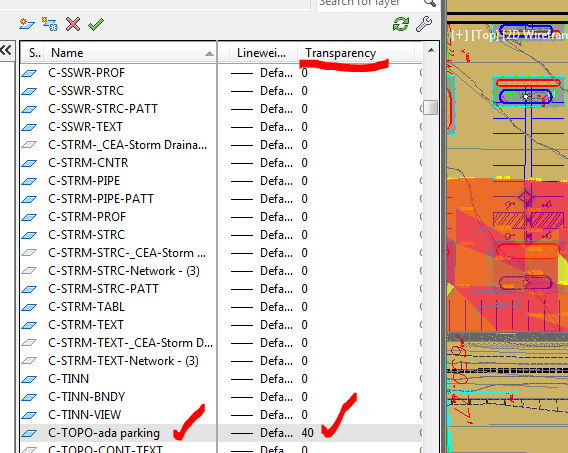Image resolution: width=568 pixels, height=453 pixels.
Task: Open lineweight Default of C-STRM-PIPE
Action: (262, 181)
